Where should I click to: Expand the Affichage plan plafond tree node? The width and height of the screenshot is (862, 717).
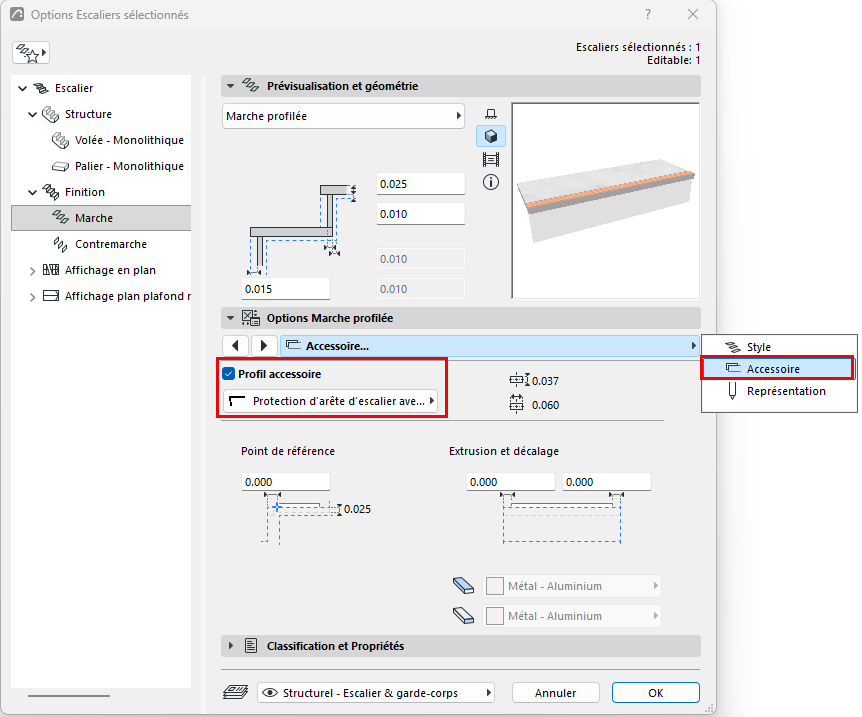(x=32, y=297)
